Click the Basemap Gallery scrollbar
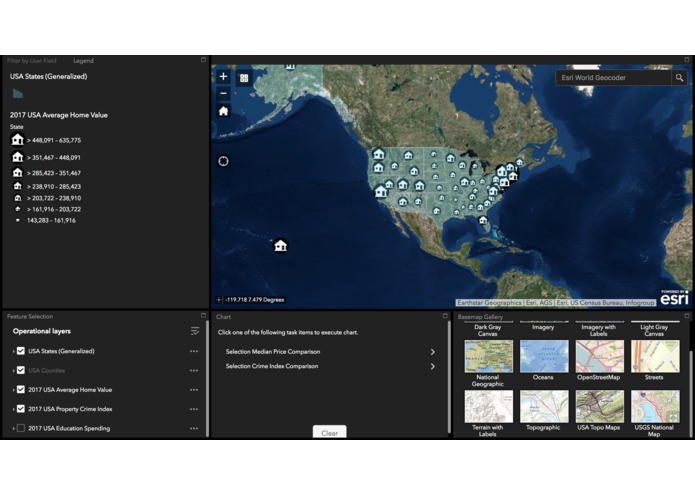This screenshot has height=494, width=695. pos(690,392)
